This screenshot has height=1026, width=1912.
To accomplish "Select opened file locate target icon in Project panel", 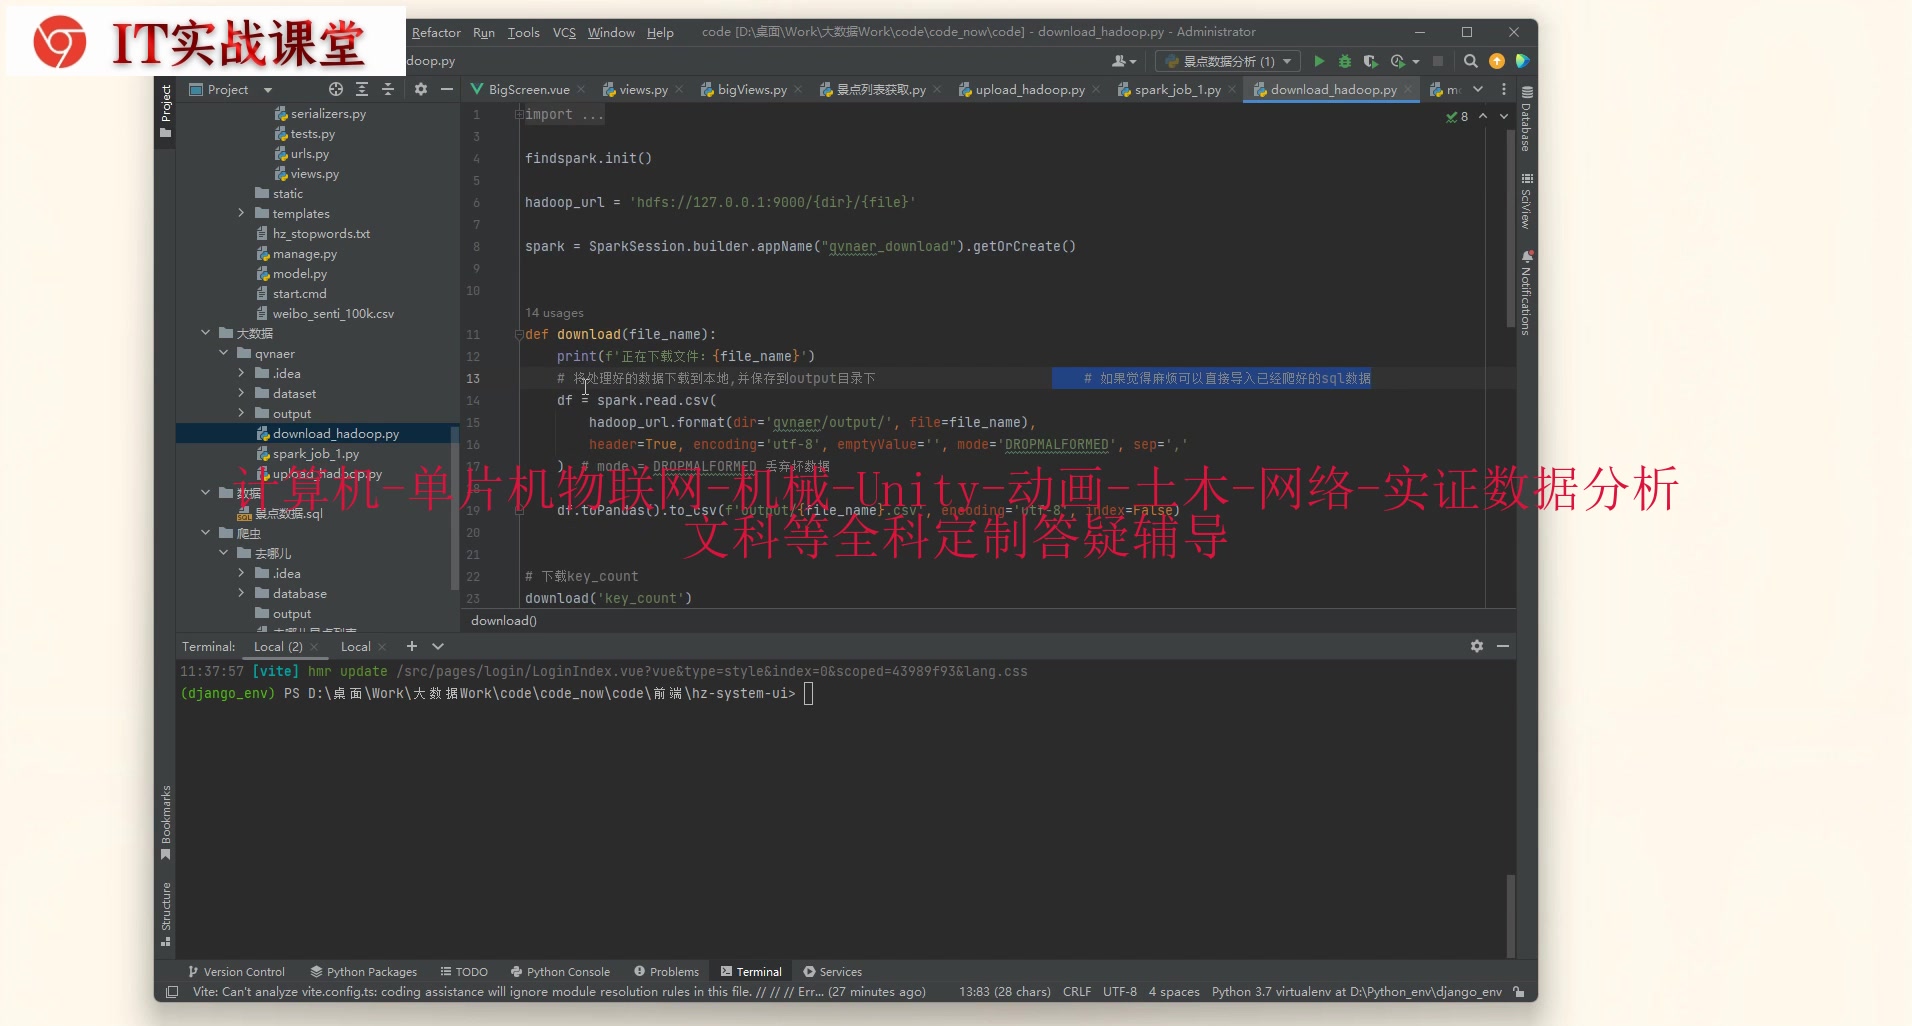I will tap(336, 89).
